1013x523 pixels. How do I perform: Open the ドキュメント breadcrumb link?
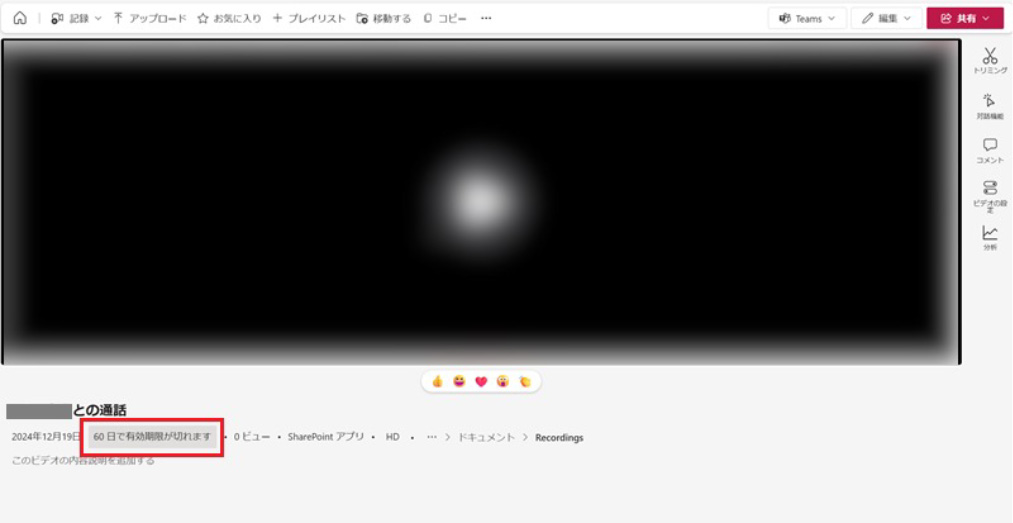[486, 437]
